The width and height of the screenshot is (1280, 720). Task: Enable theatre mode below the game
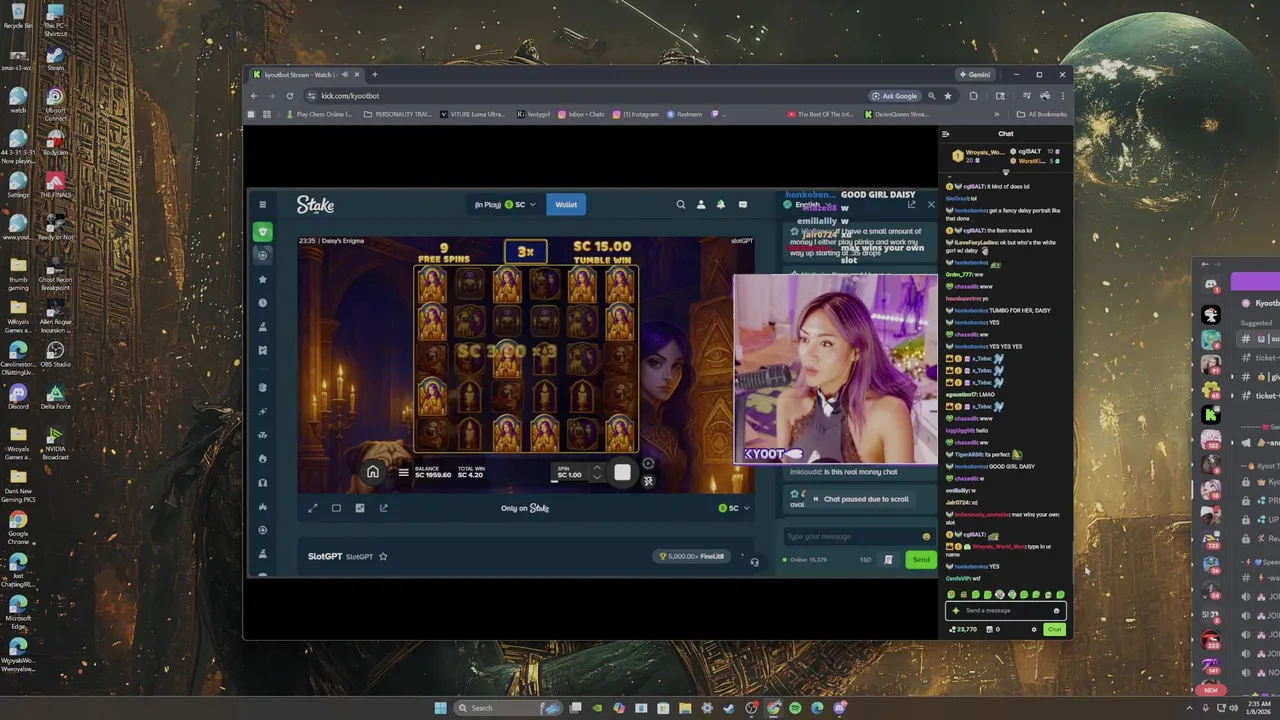tap(336, 508)
